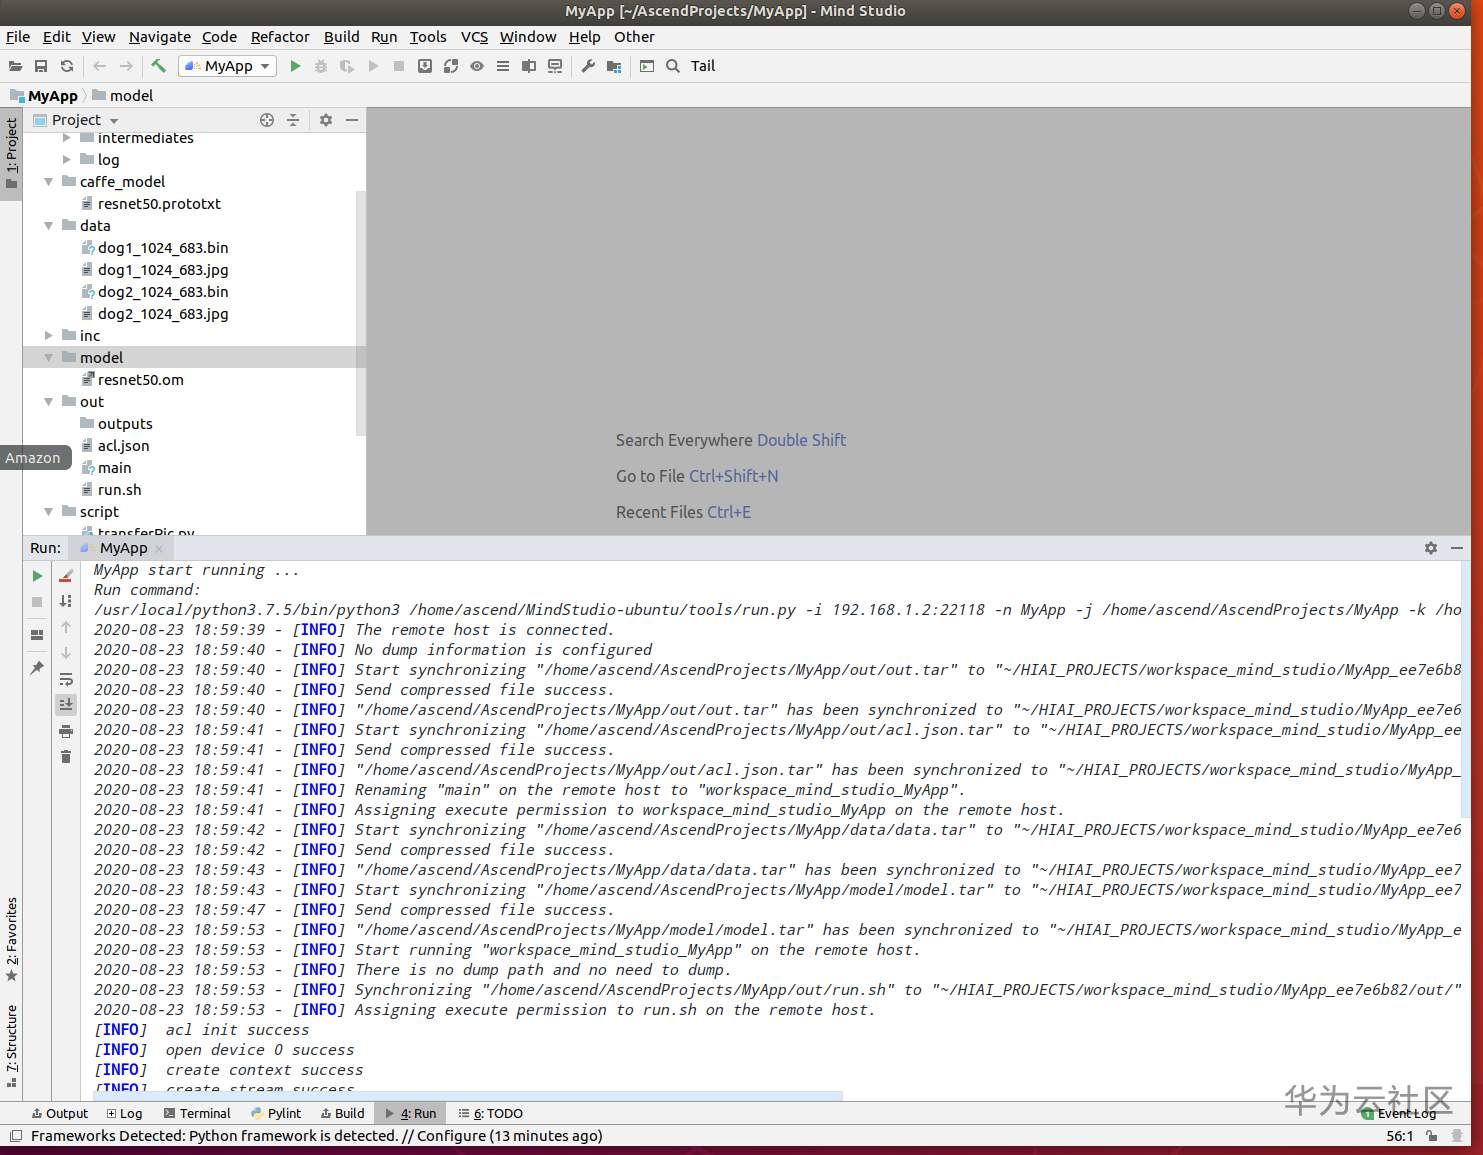The height and width of the screenshot is (1155, 1483).
Task: Click the Synchronize refresh toolbar icon
Action: click(67, 66)
